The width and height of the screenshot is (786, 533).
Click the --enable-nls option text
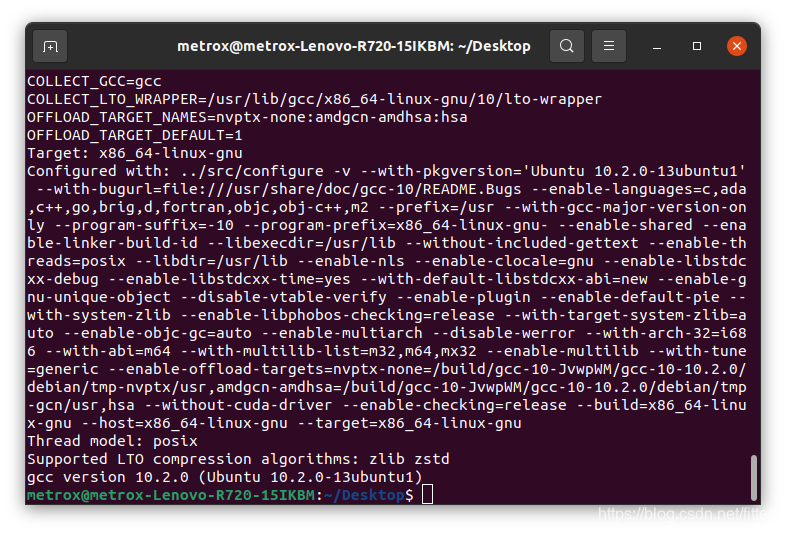point(351,261)
